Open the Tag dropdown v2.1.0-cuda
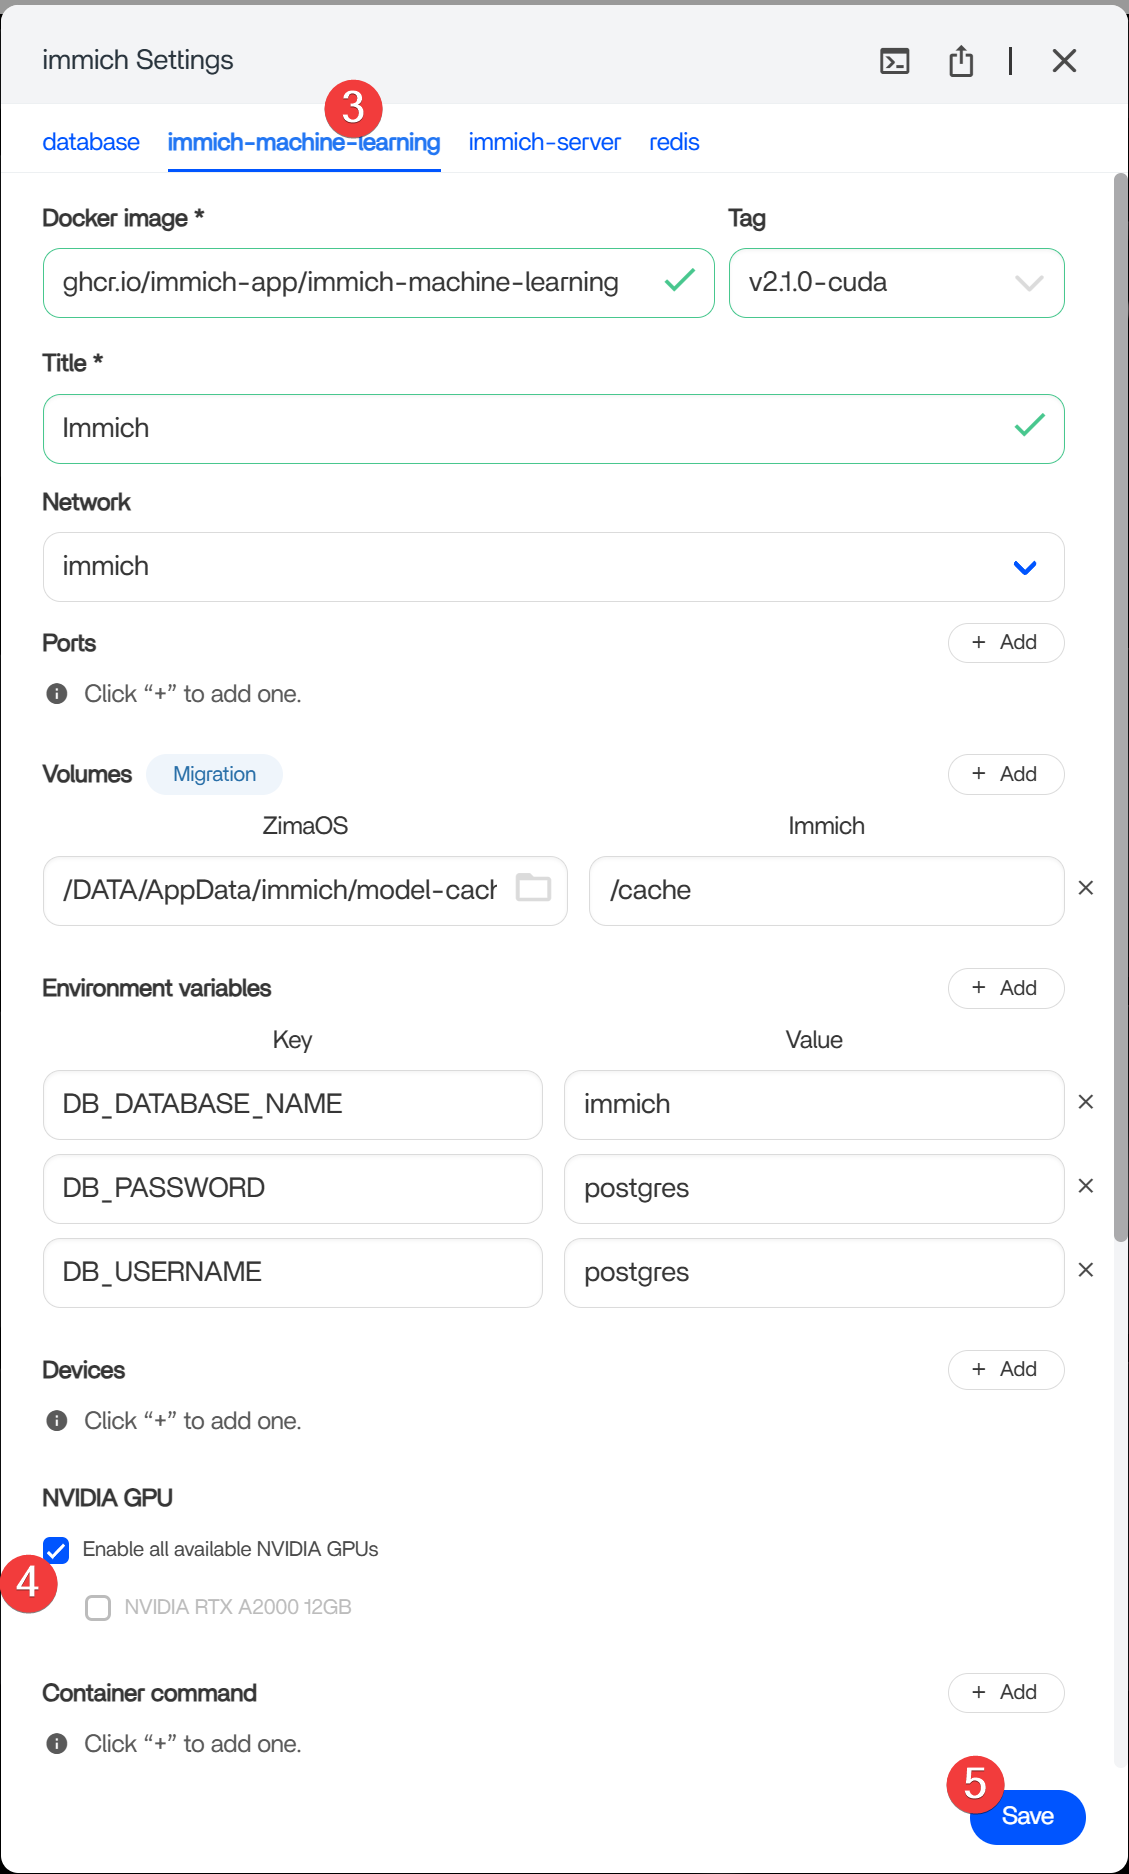 click(x=896, y=283)
